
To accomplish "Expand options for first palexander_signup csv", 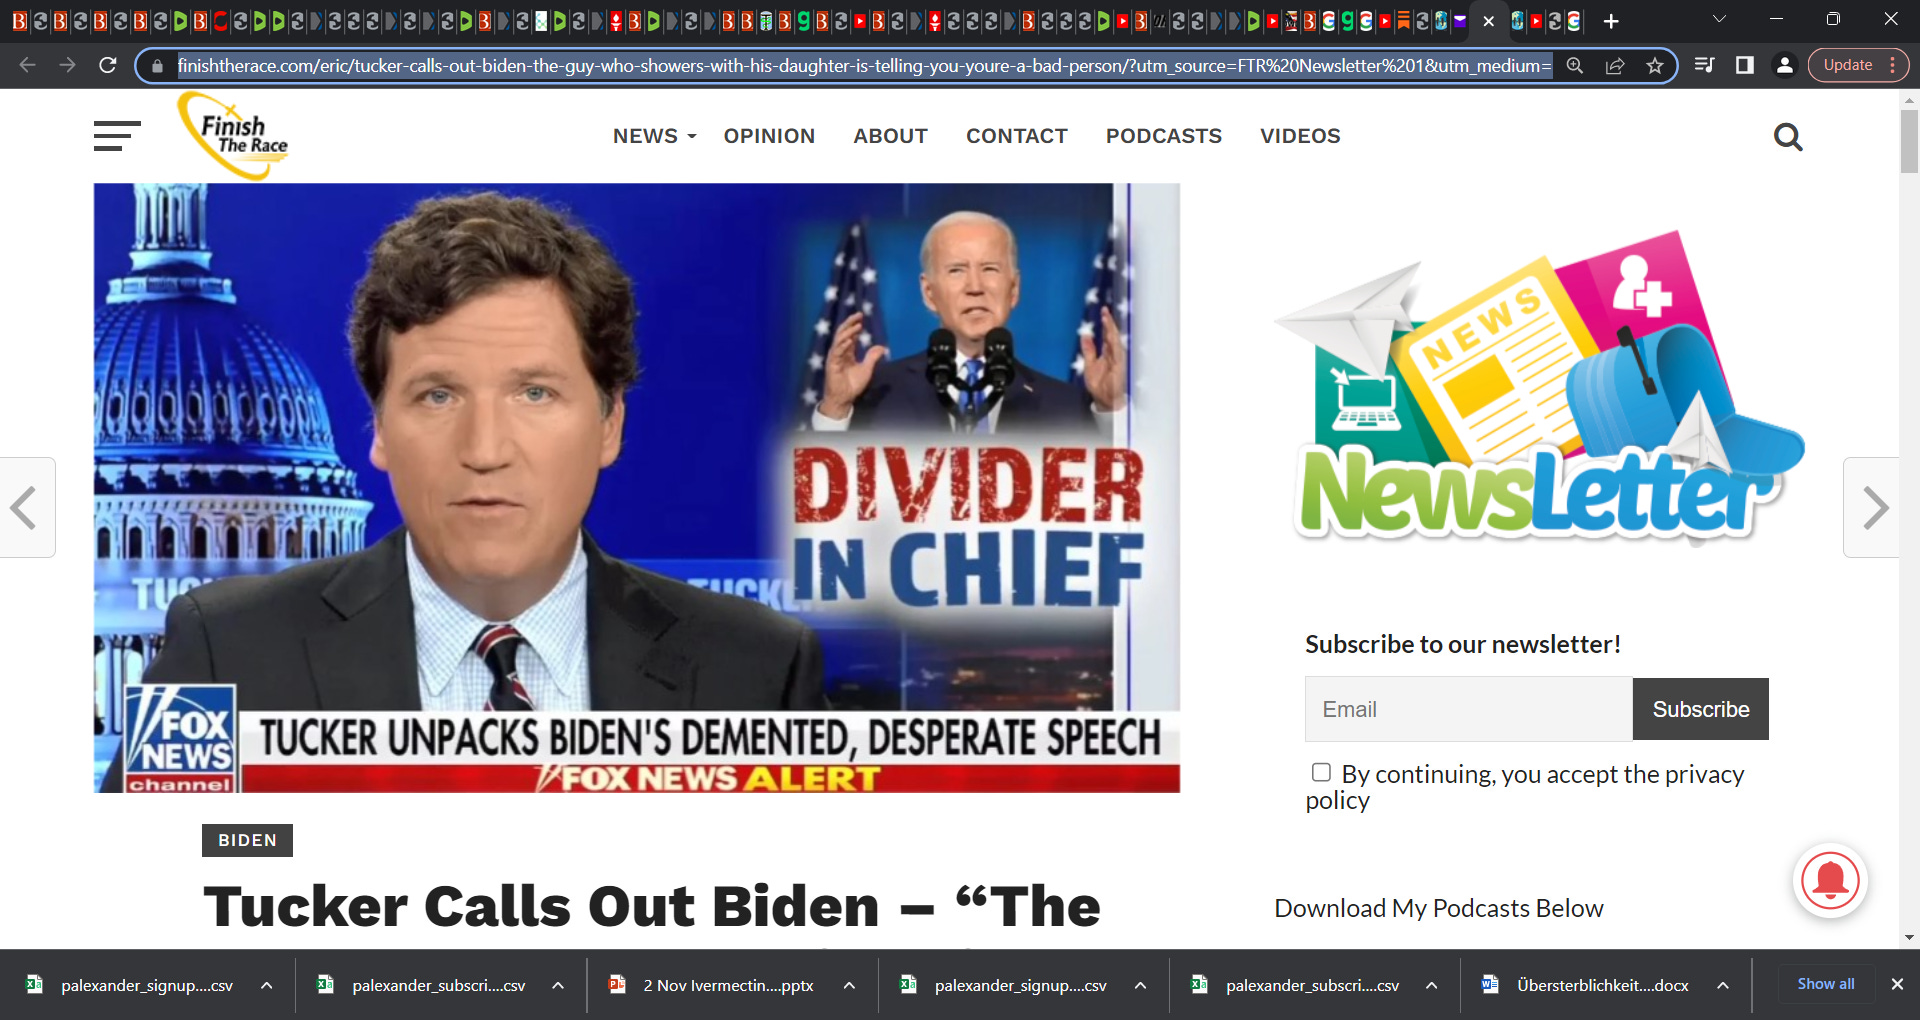I will pos(267,985).
